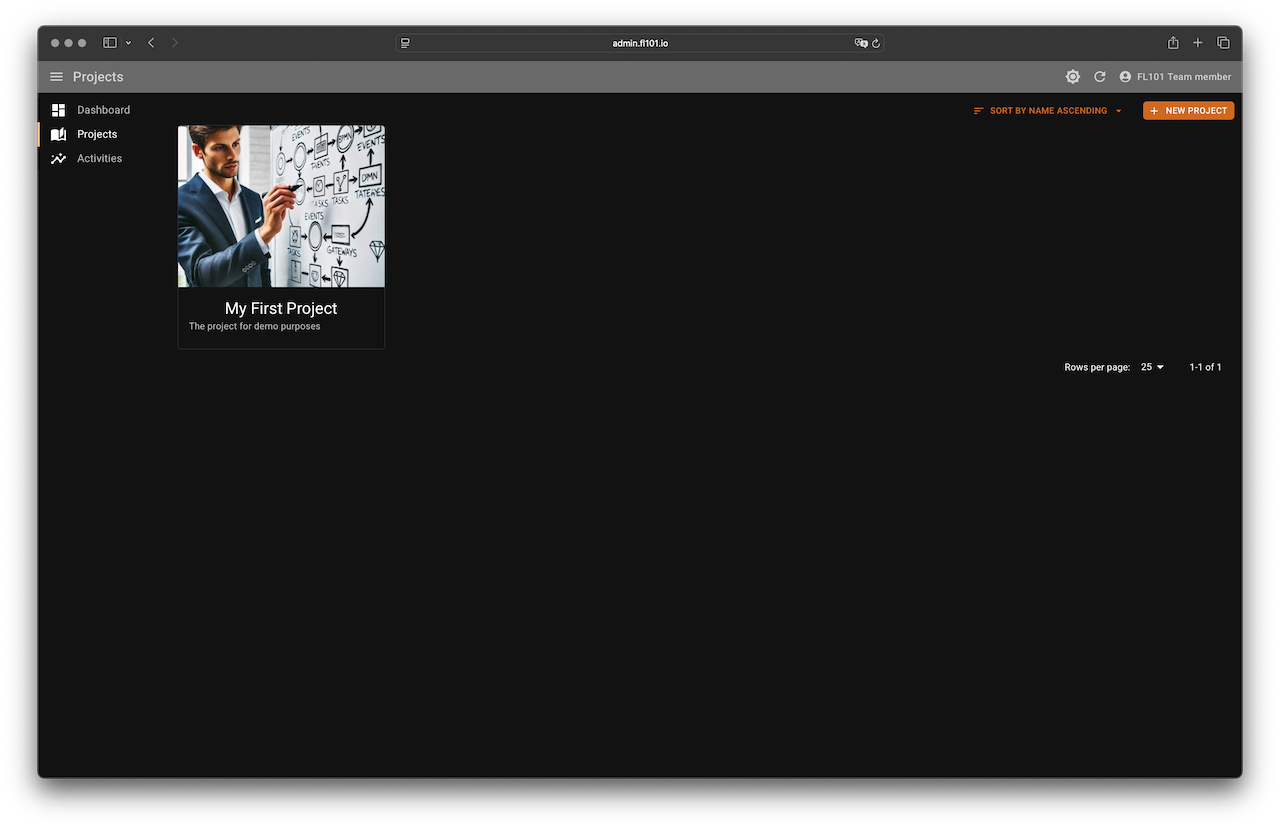Click the Dashboard sidebar icon
The width and height of the screenshot is (1280, 828).
(59, 110)
